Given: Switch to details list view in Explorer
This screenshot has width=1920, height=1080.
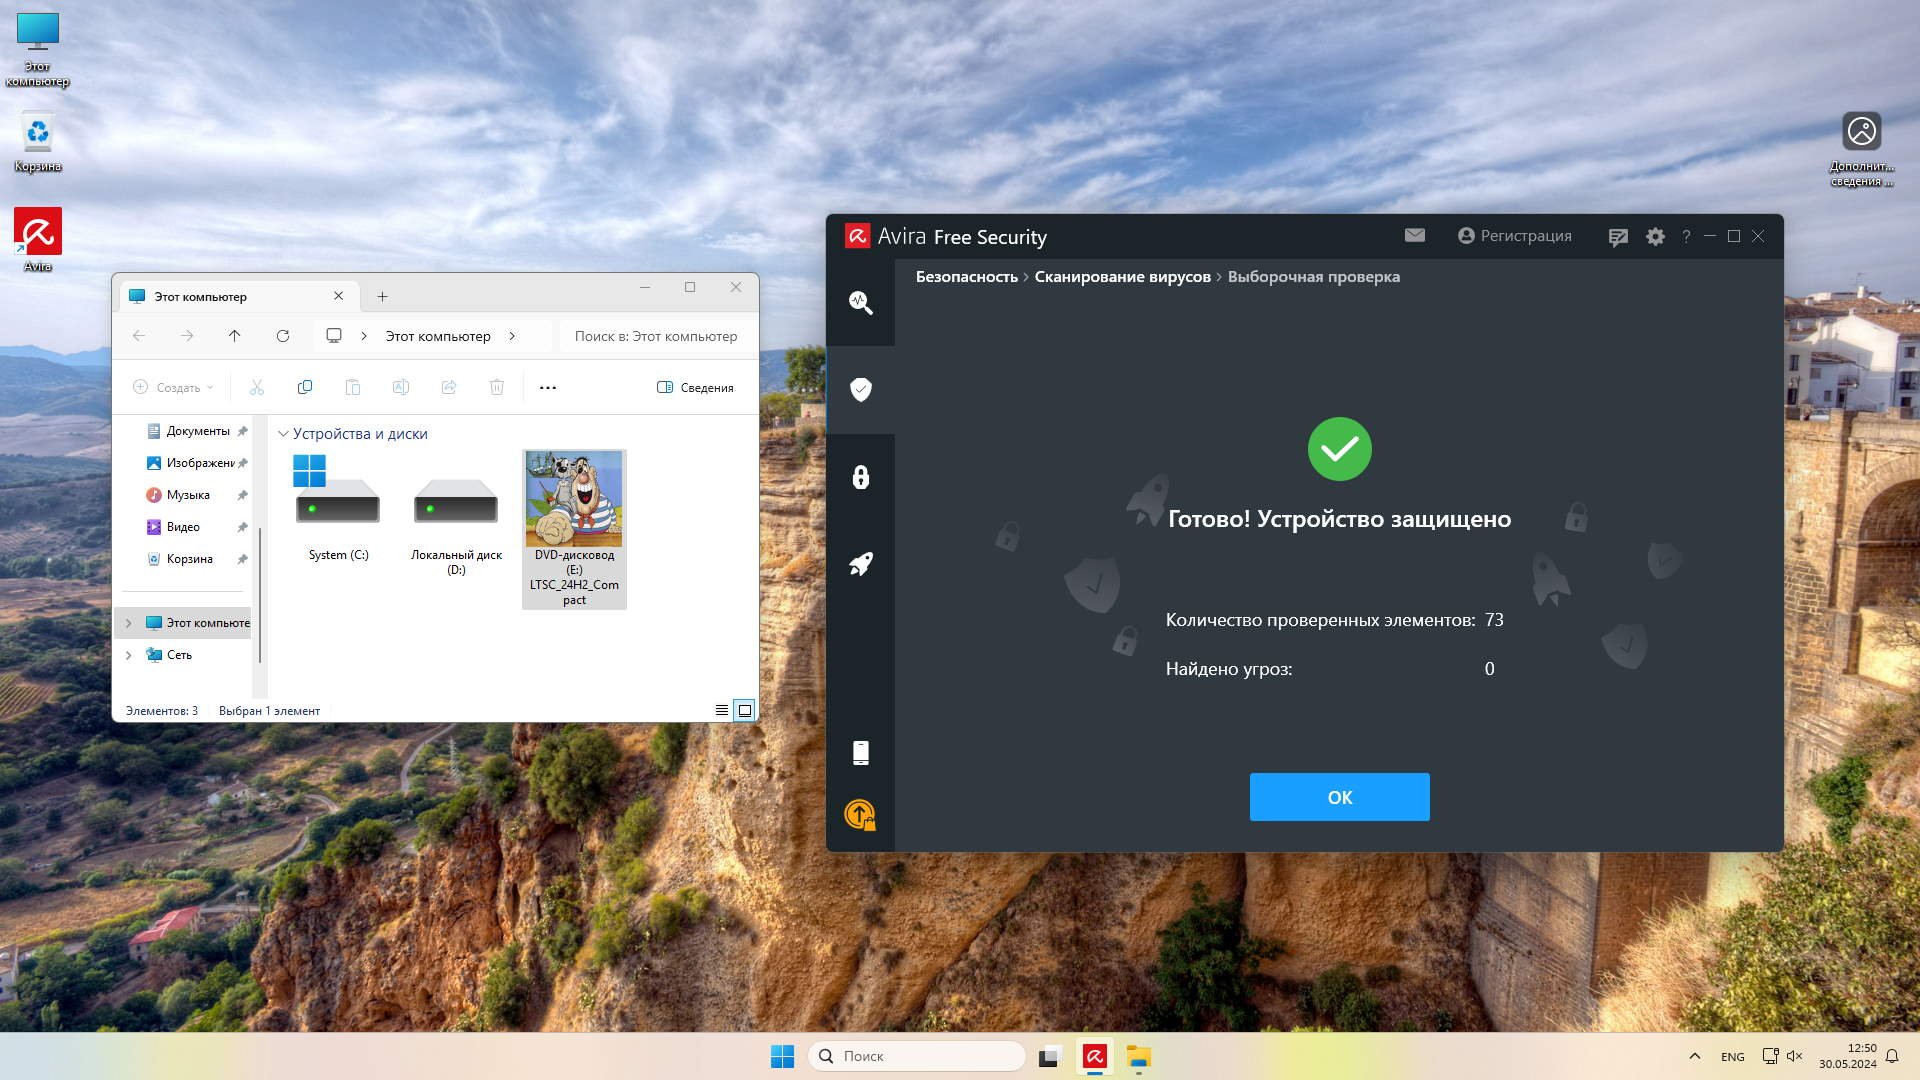Looking at the screenshot, I should [x=721, y=711].
